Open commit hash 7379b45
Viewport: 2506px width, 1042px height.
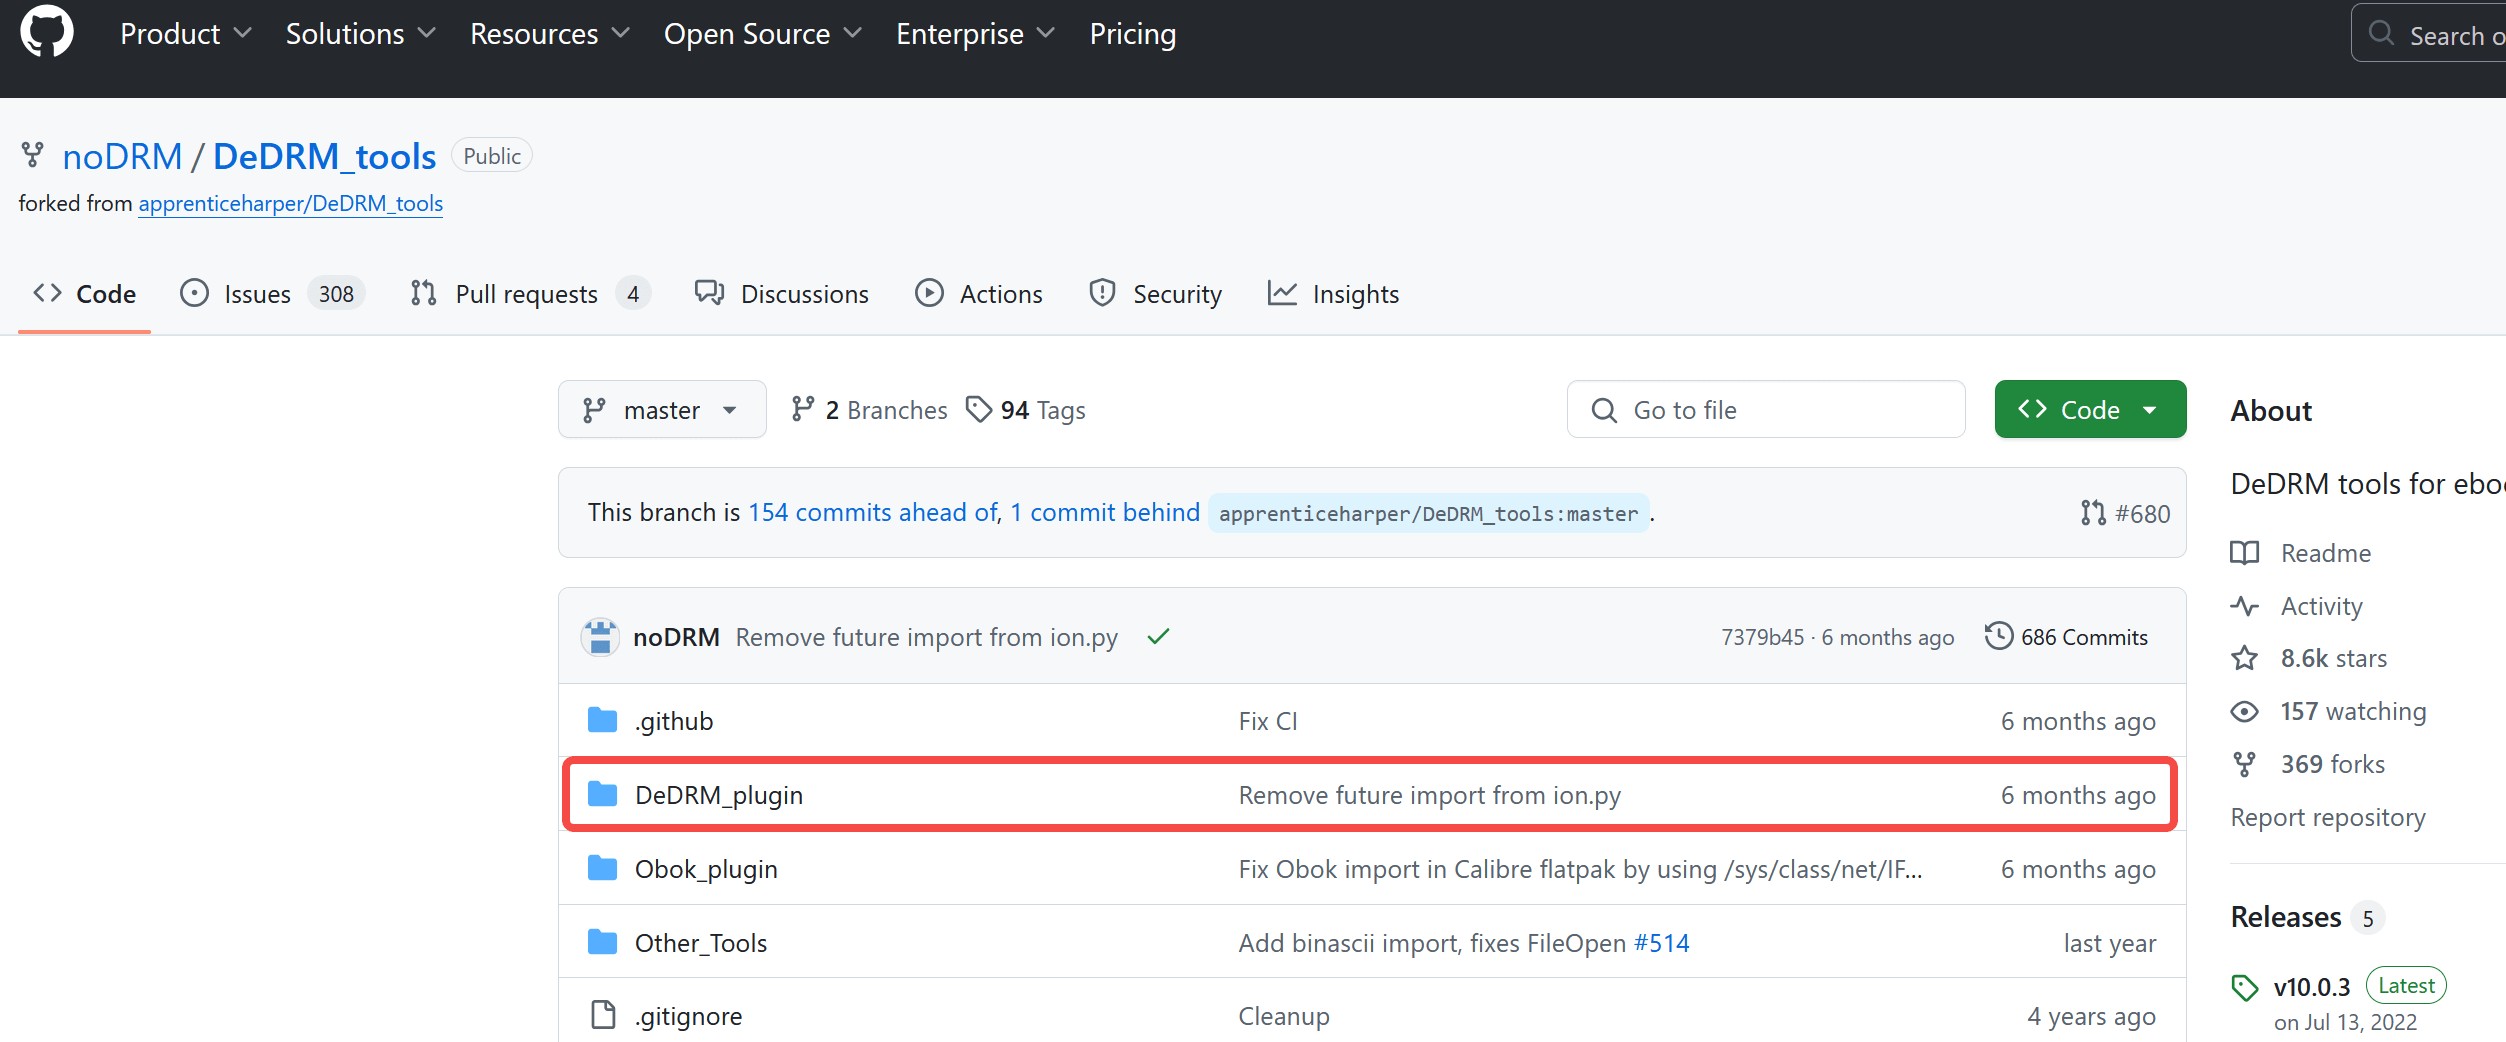coord(1762,638)
